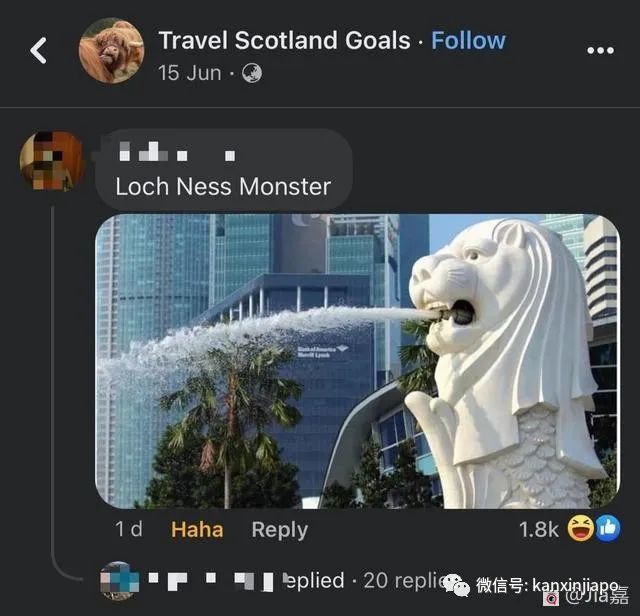This screenshot has width=640, height=616.
Task: Open the Travel Scotland Goals profile picture
Action: coord(111,51)
